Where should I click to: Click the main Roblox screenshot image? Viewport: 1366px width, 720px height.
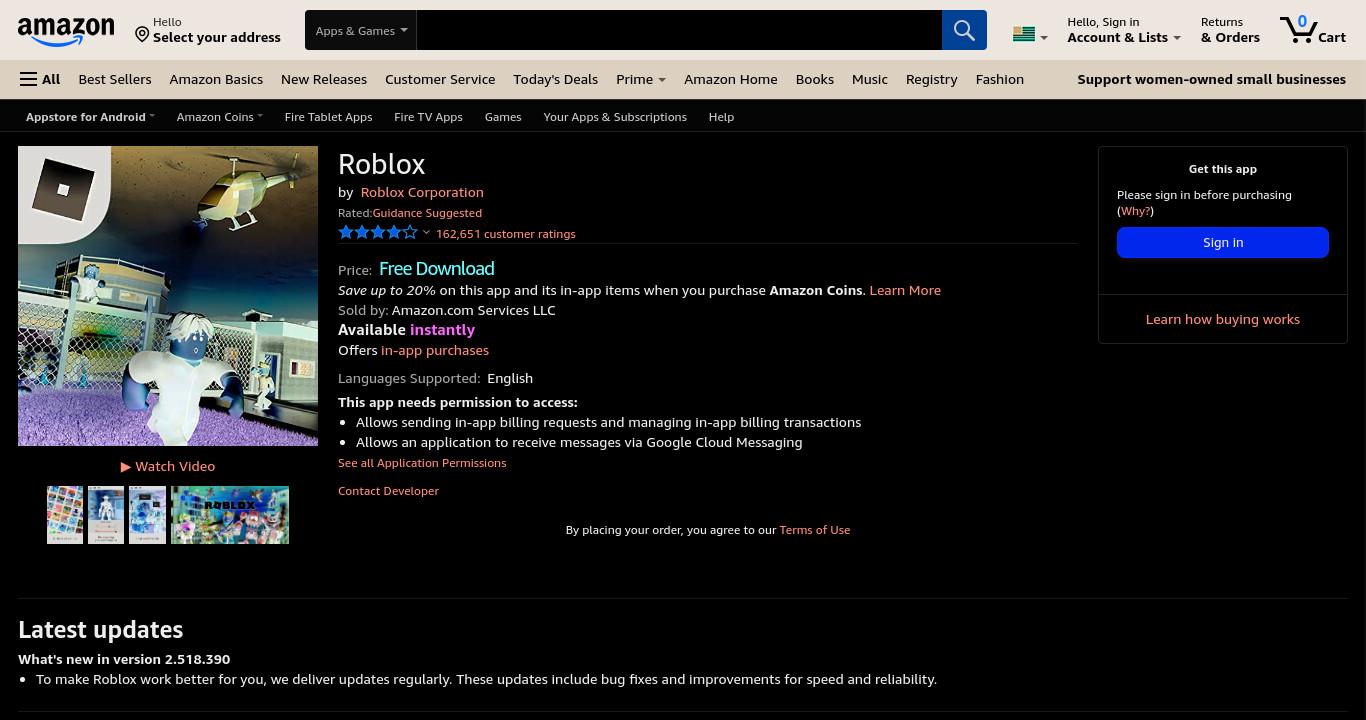168,296
